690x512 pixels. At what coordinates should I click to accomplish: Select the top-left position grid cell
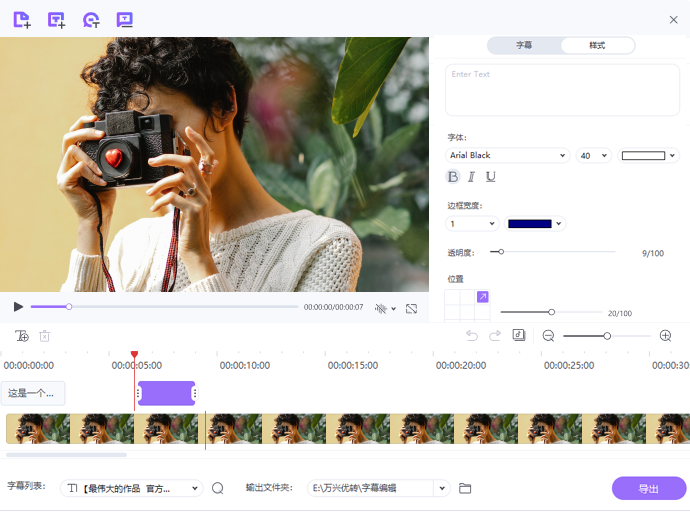click(x=452, y=297)
